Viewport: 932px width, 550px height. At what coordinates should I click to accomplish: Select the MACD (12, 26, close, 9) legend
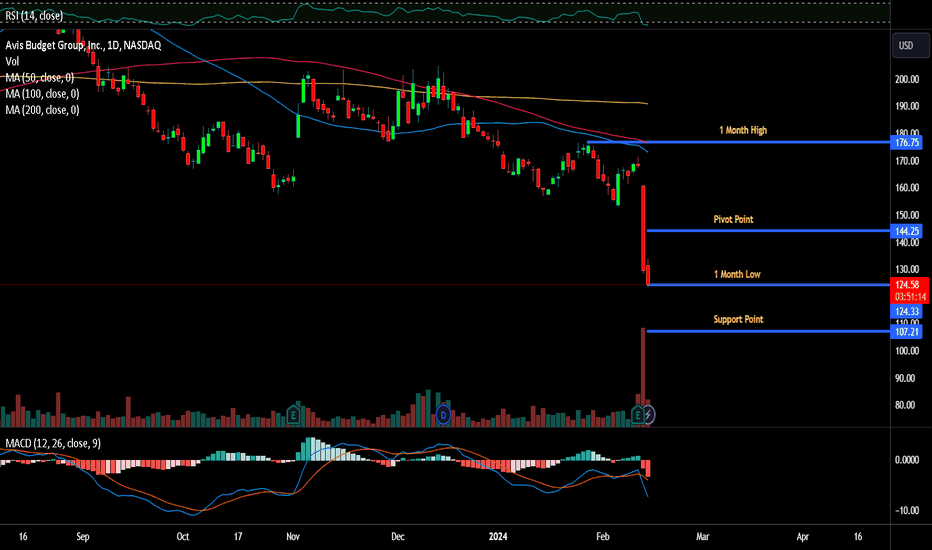pyautogui.click(x=53, y=443)
